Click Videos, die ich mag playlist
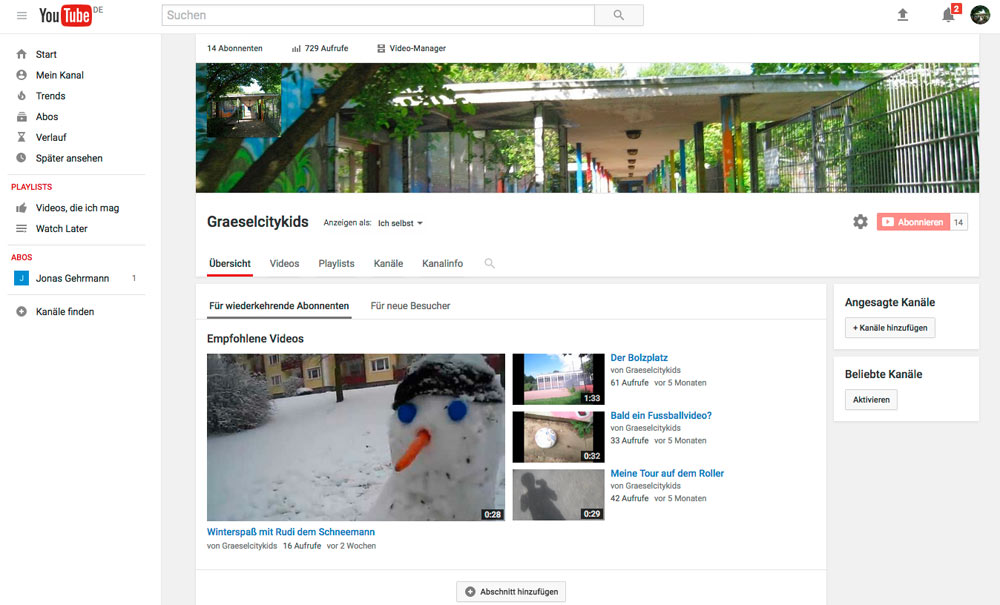The height and width of the screenshot is (605, 1000). point(77,208)
